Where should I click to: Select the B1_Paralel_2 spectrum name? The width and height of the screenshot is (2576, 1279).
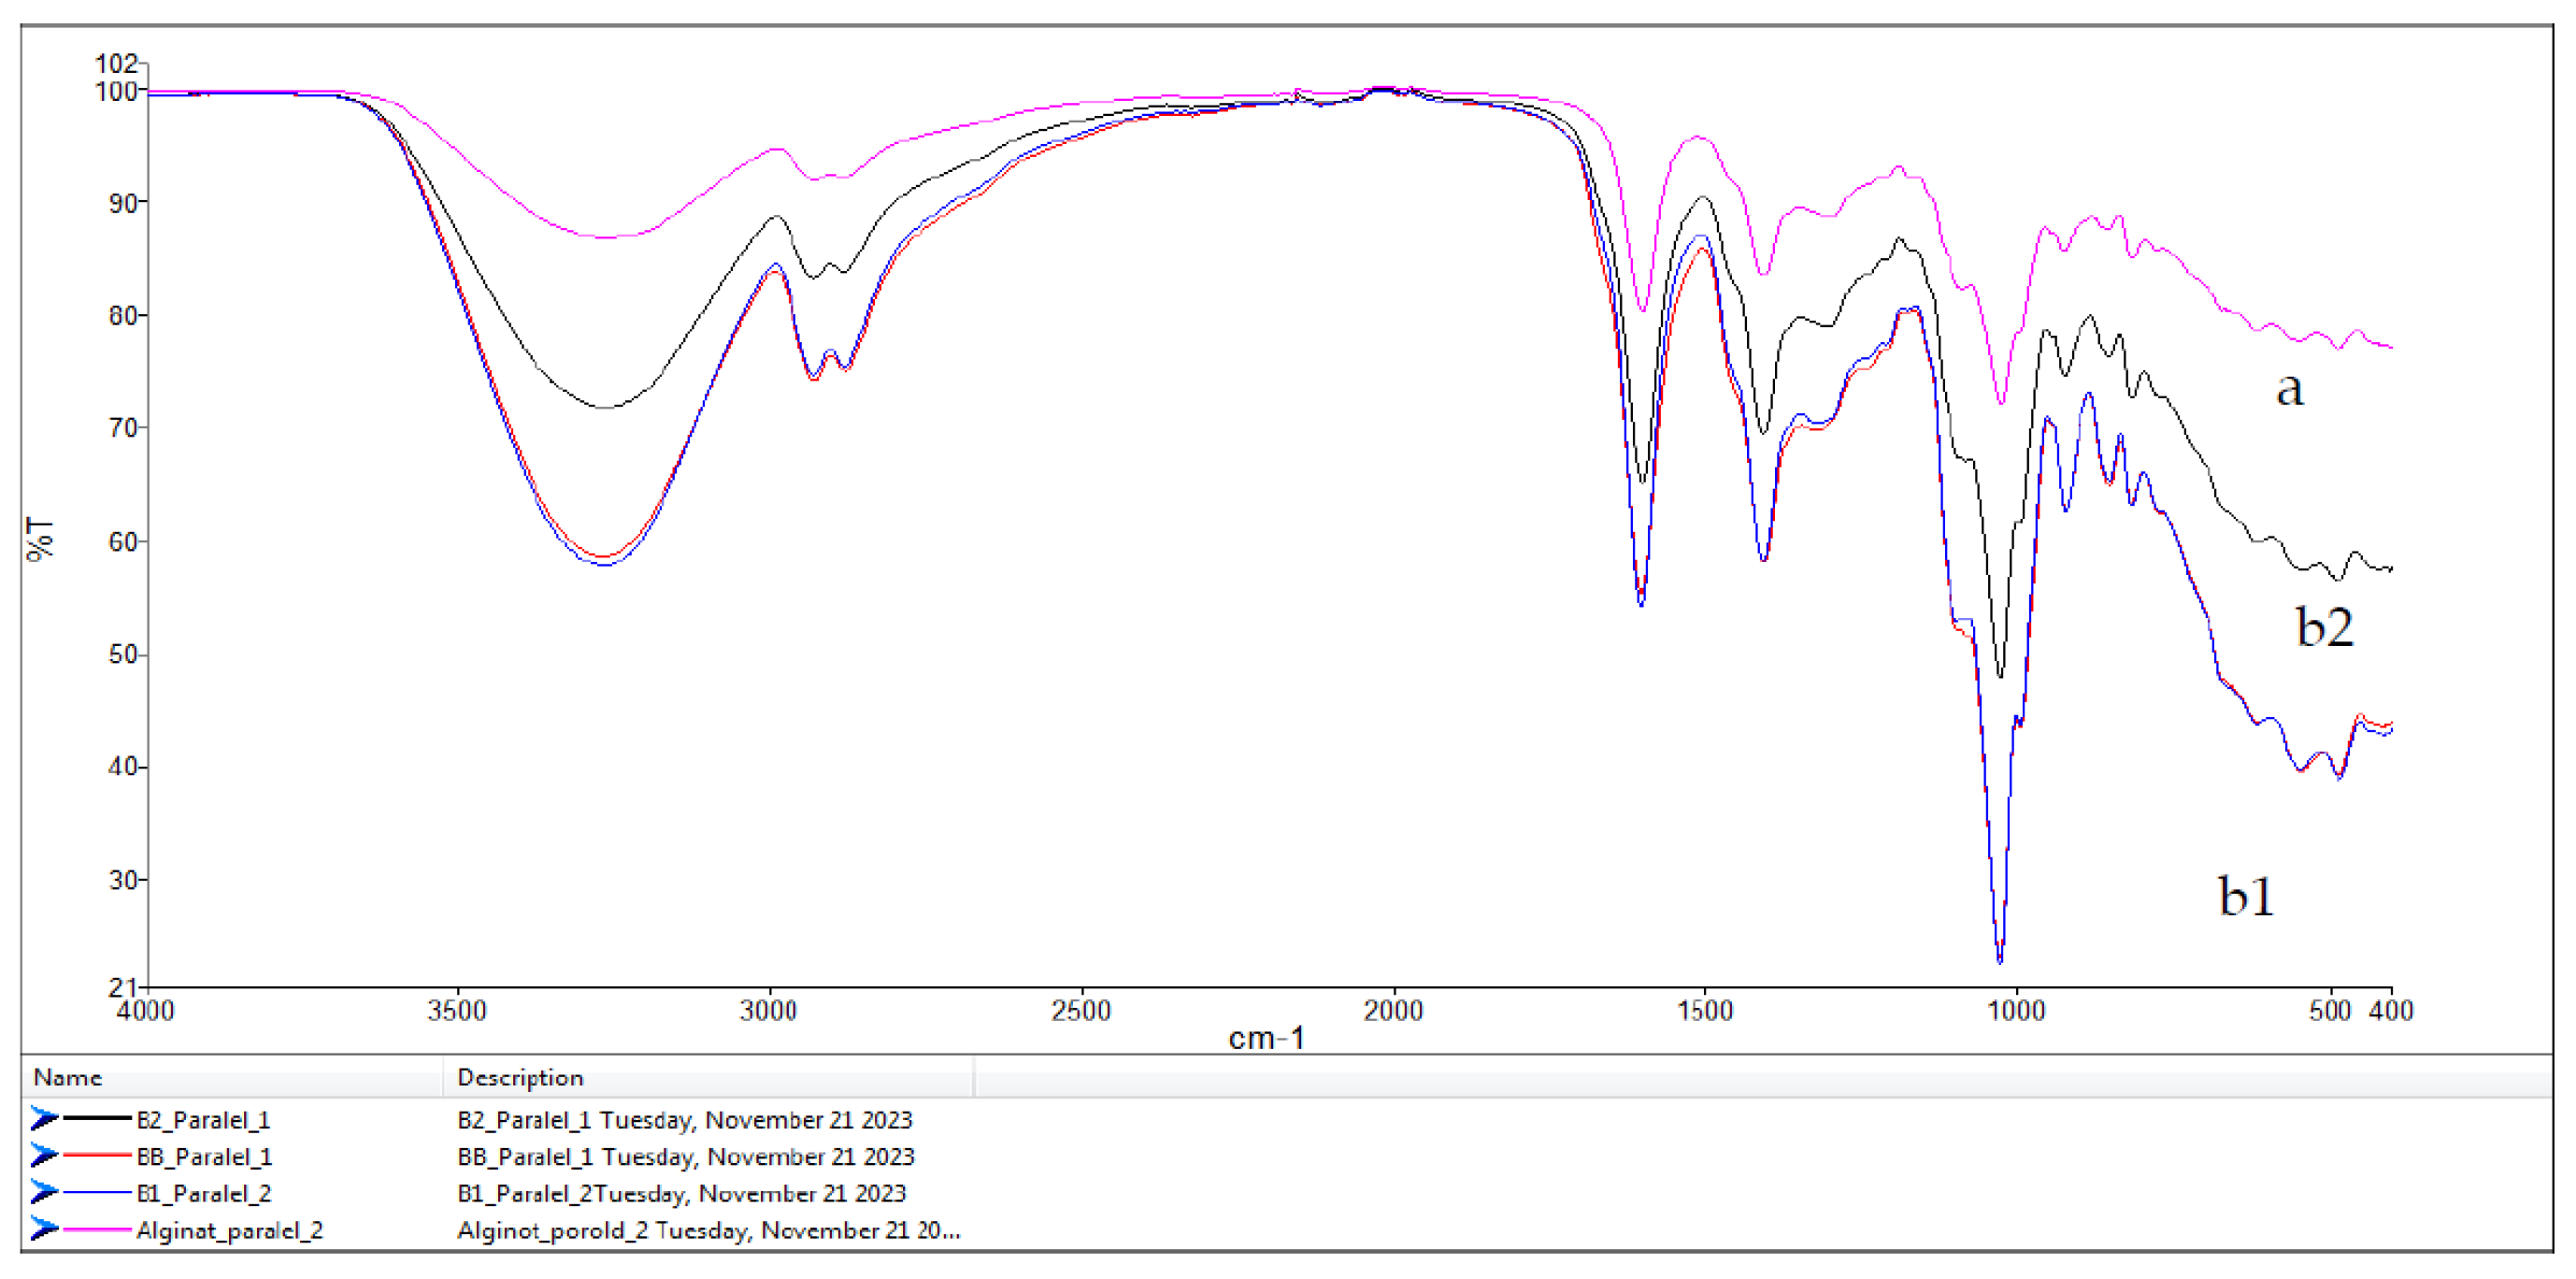pos(204,1193)
